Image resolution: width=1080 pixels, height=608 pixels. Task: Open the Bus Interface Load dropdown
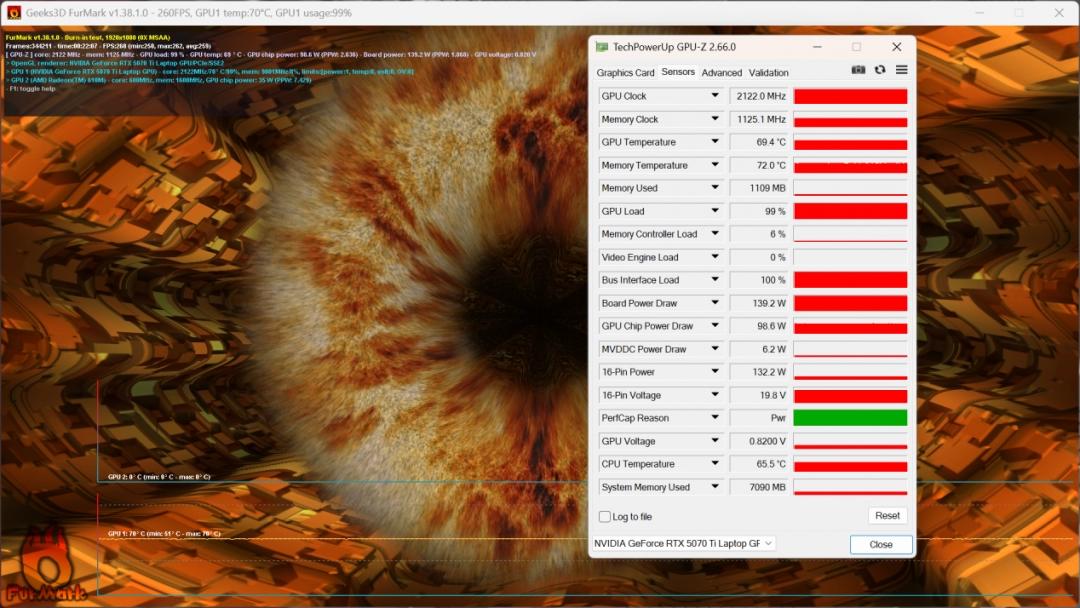[715, 280]
